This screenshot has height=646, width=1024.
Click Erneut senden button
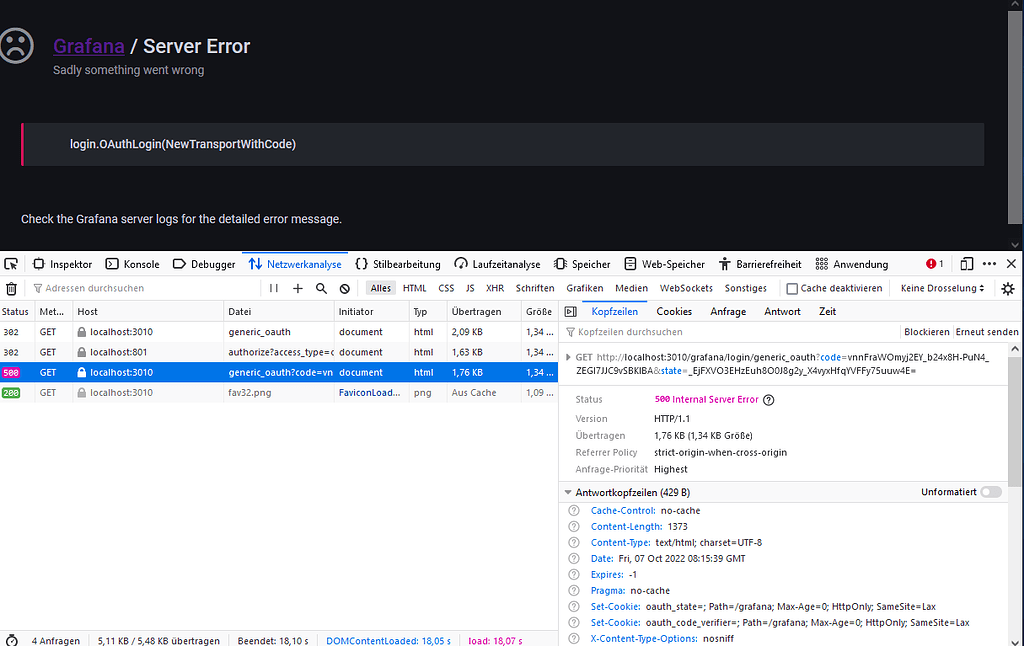coord(987,332)
